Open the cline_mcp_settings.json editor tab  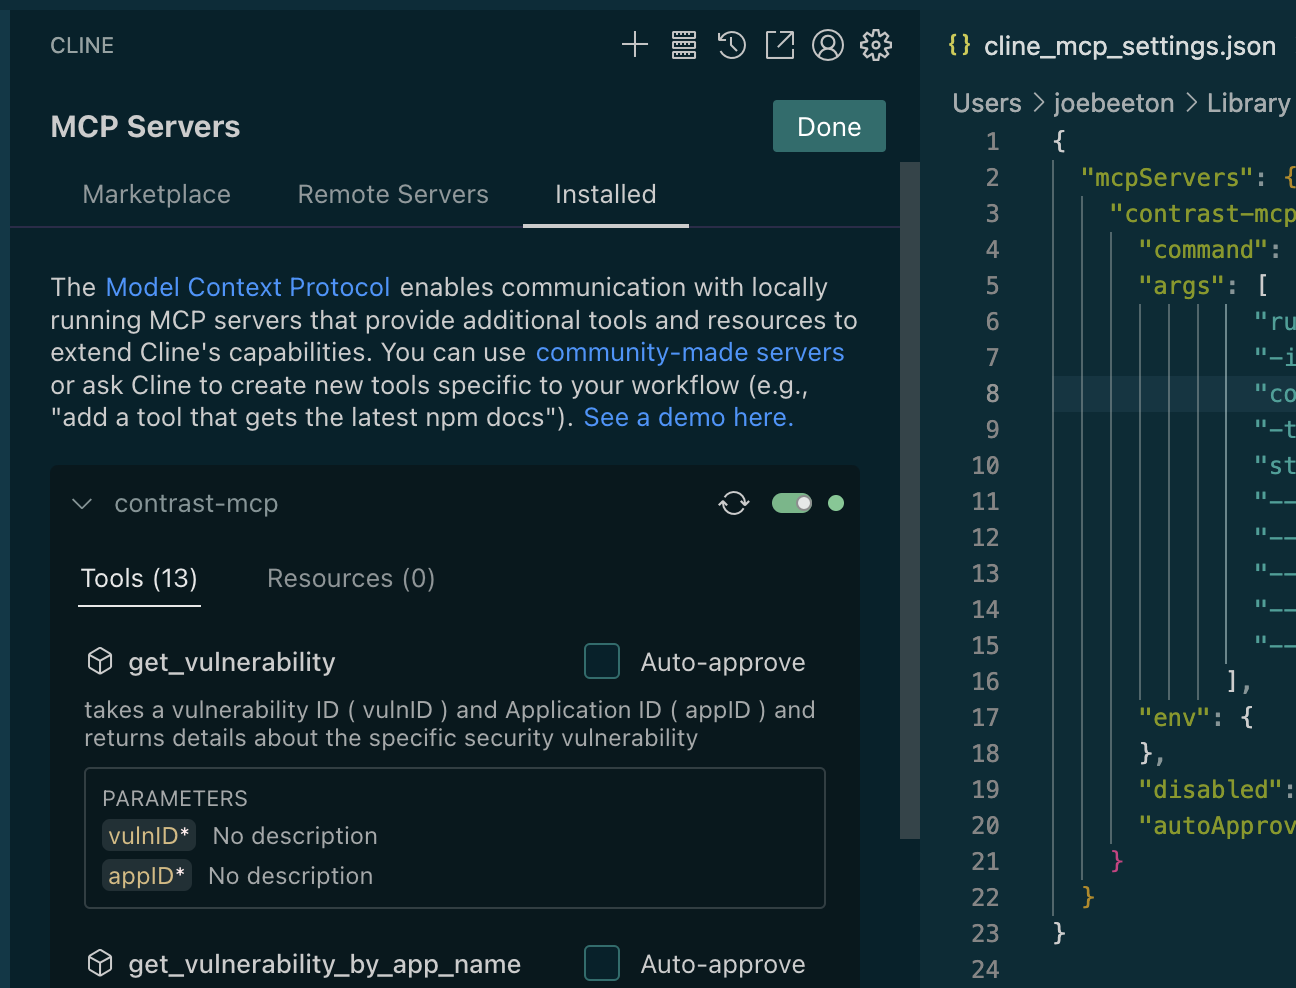tap(1130, 46)
